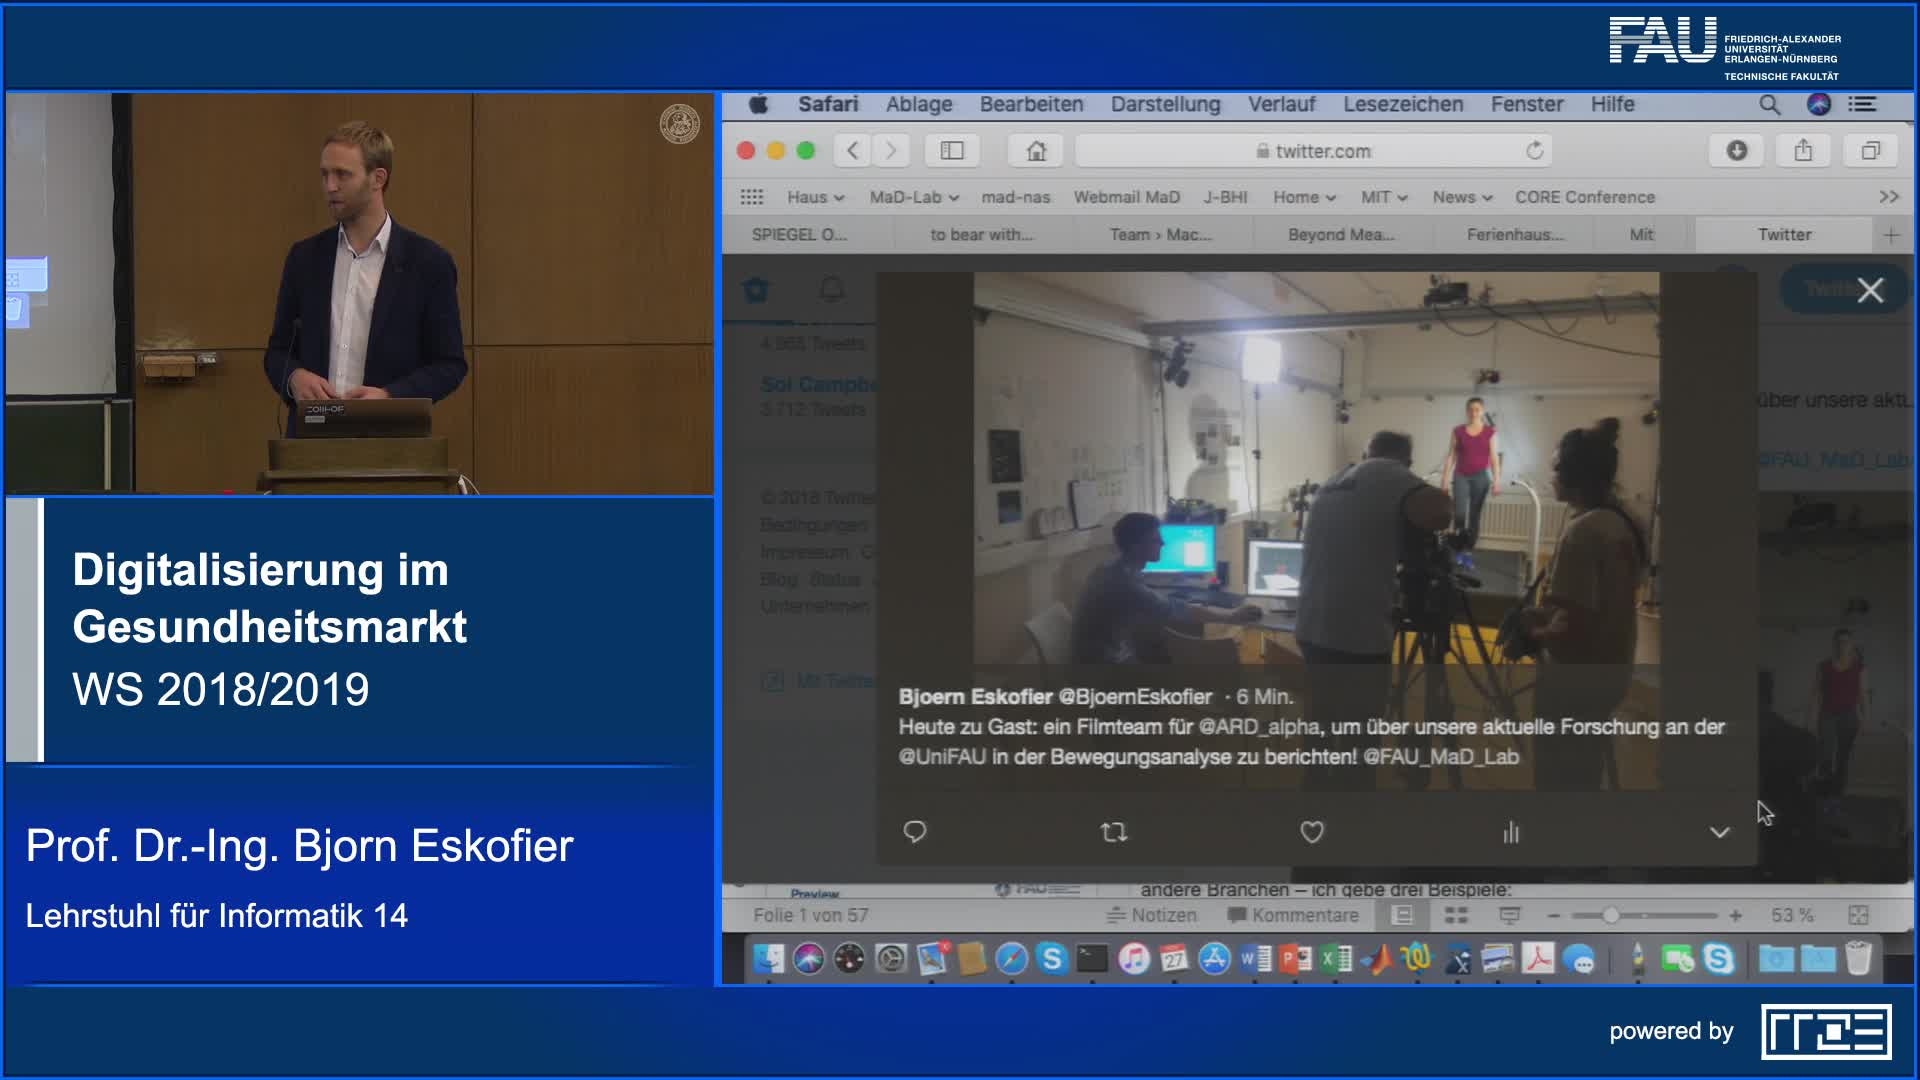The width and height of the screenshot is (1920, 1080).
Task: Retweet Bjoern Eskofier's post
Action: (x=1113, y=832)
